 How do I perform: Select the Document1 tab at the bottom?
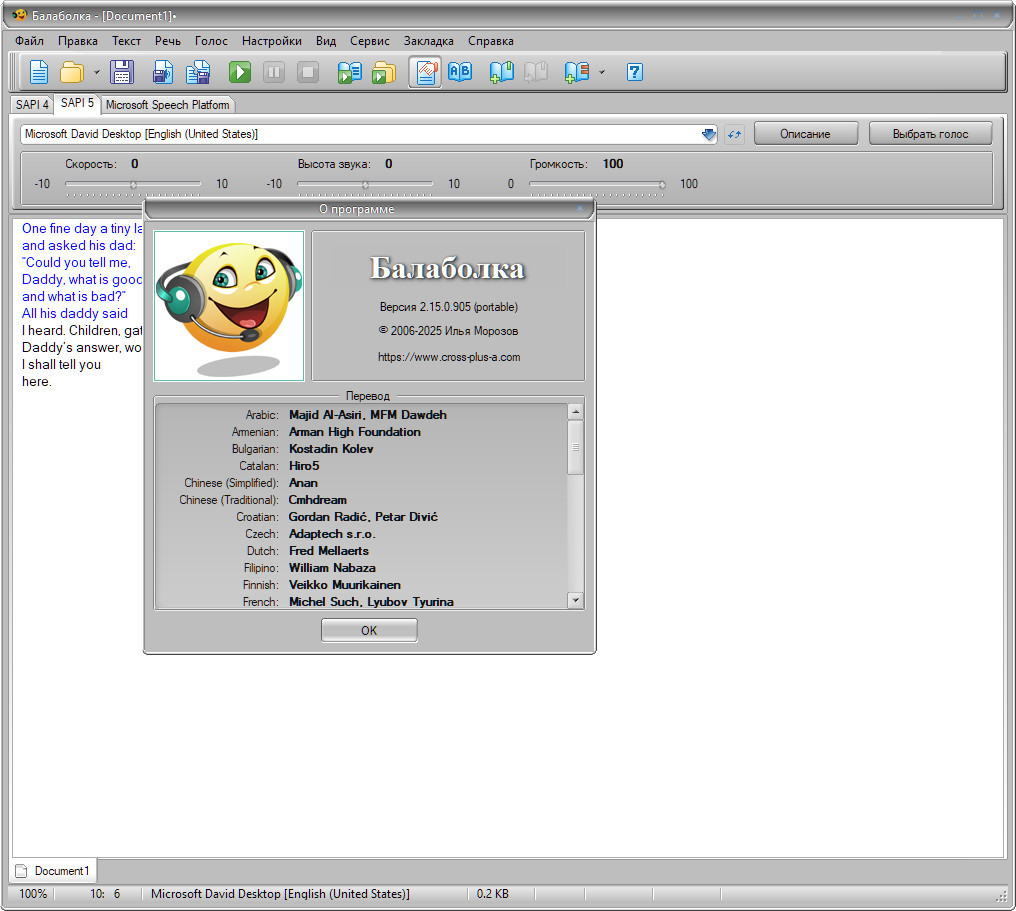(x=54, y=871)
